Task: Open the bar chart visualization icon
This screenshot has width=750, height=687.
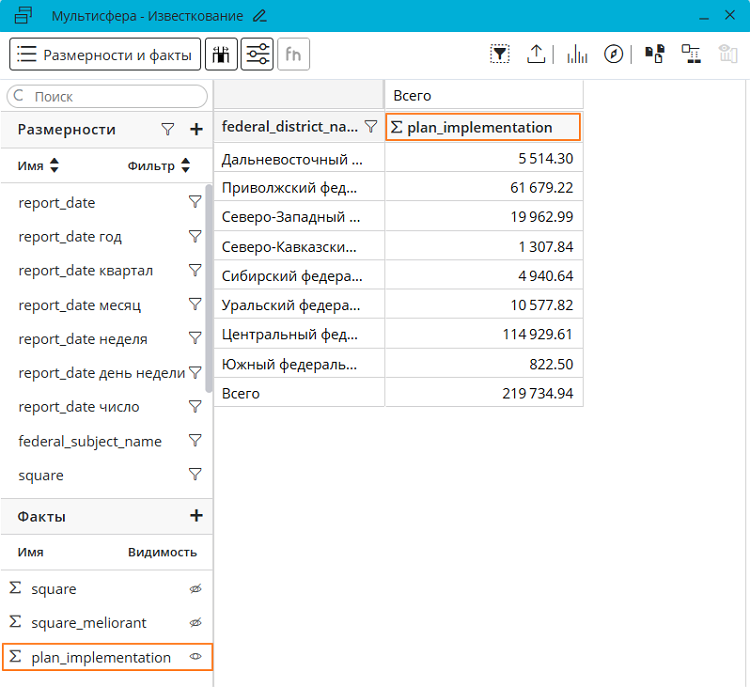Action: [577, 55]
